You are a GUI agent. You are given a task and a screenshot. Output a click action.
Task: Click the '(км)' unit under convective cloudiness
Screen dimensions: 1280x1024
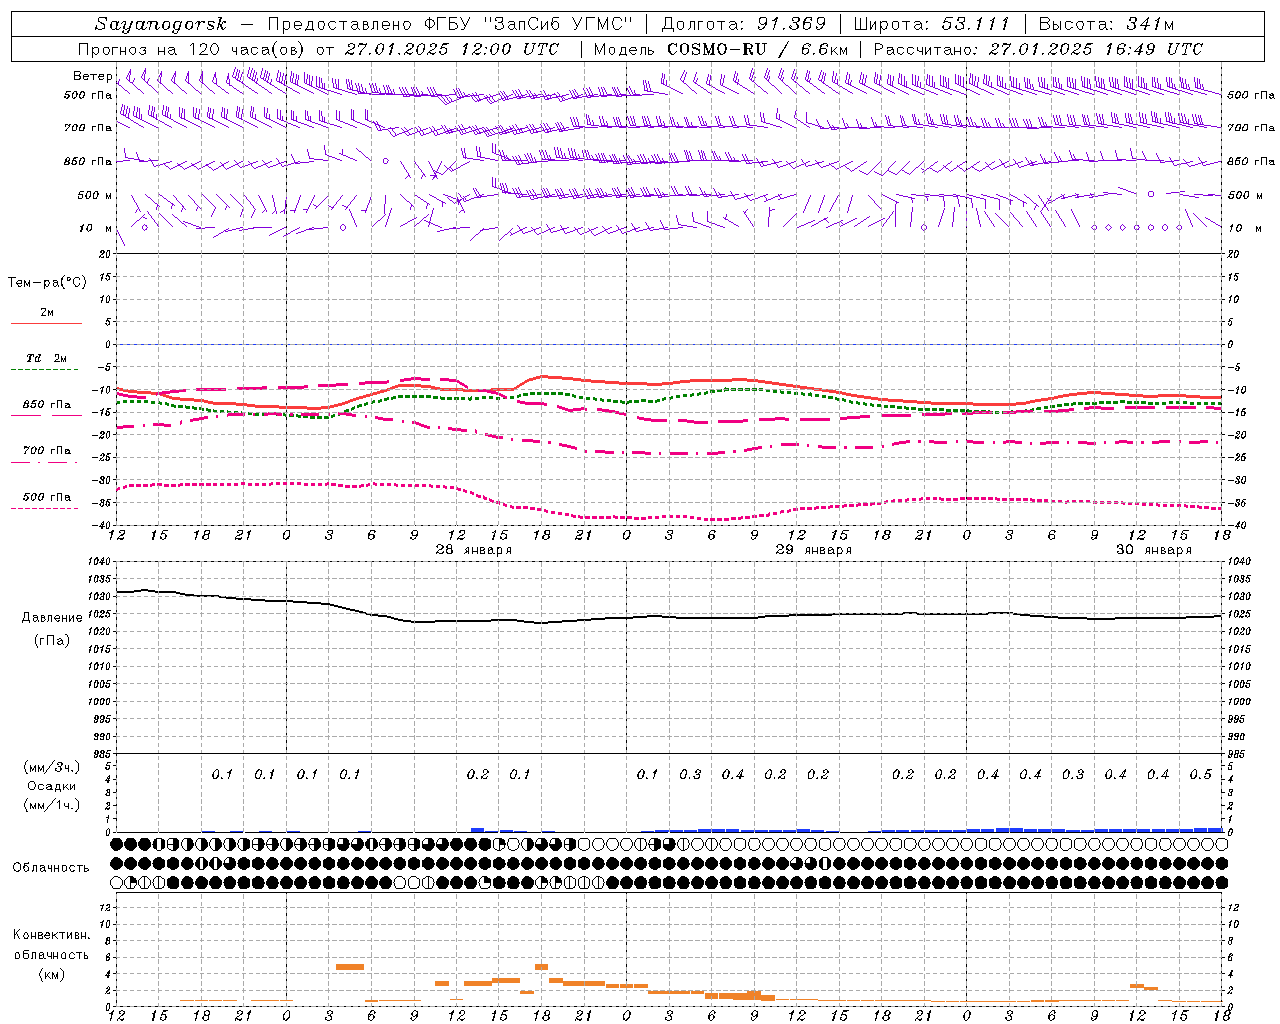(x=52, y=974)
